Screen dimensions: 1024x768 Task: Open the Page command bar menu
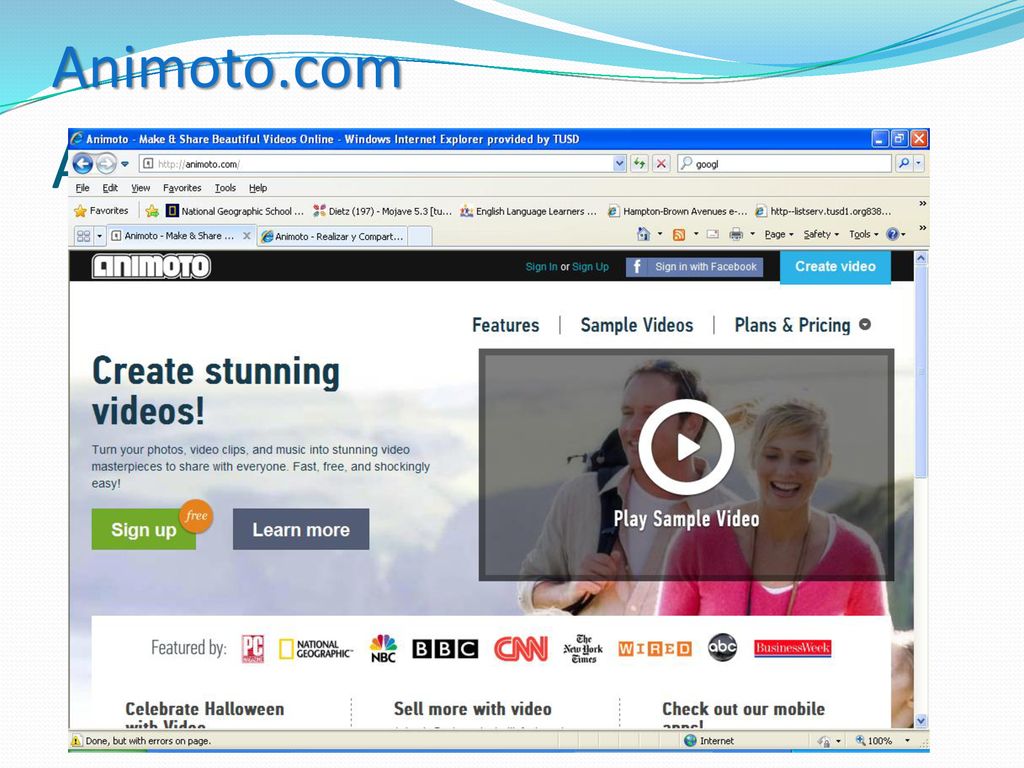pyautogui.click(x=779, y=234)
